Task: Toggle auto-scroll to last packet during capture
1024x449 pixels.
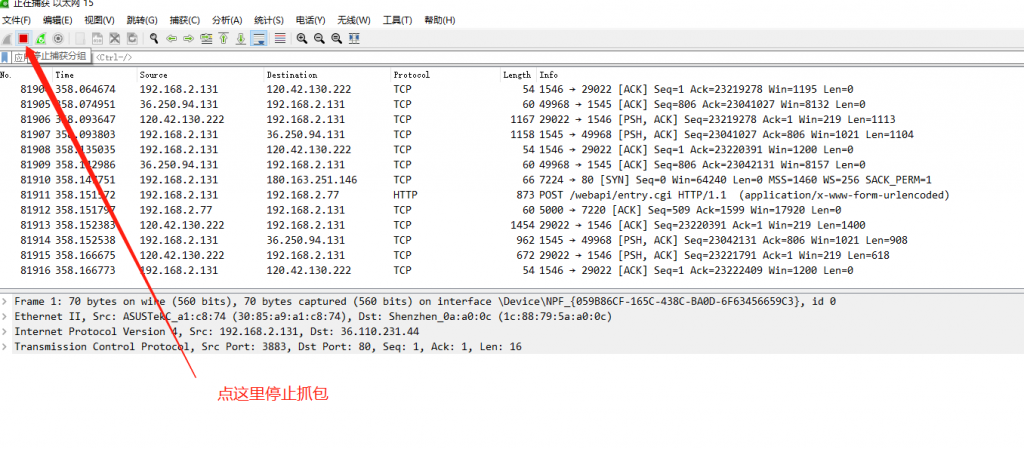Action: click(x=259, y=39)
